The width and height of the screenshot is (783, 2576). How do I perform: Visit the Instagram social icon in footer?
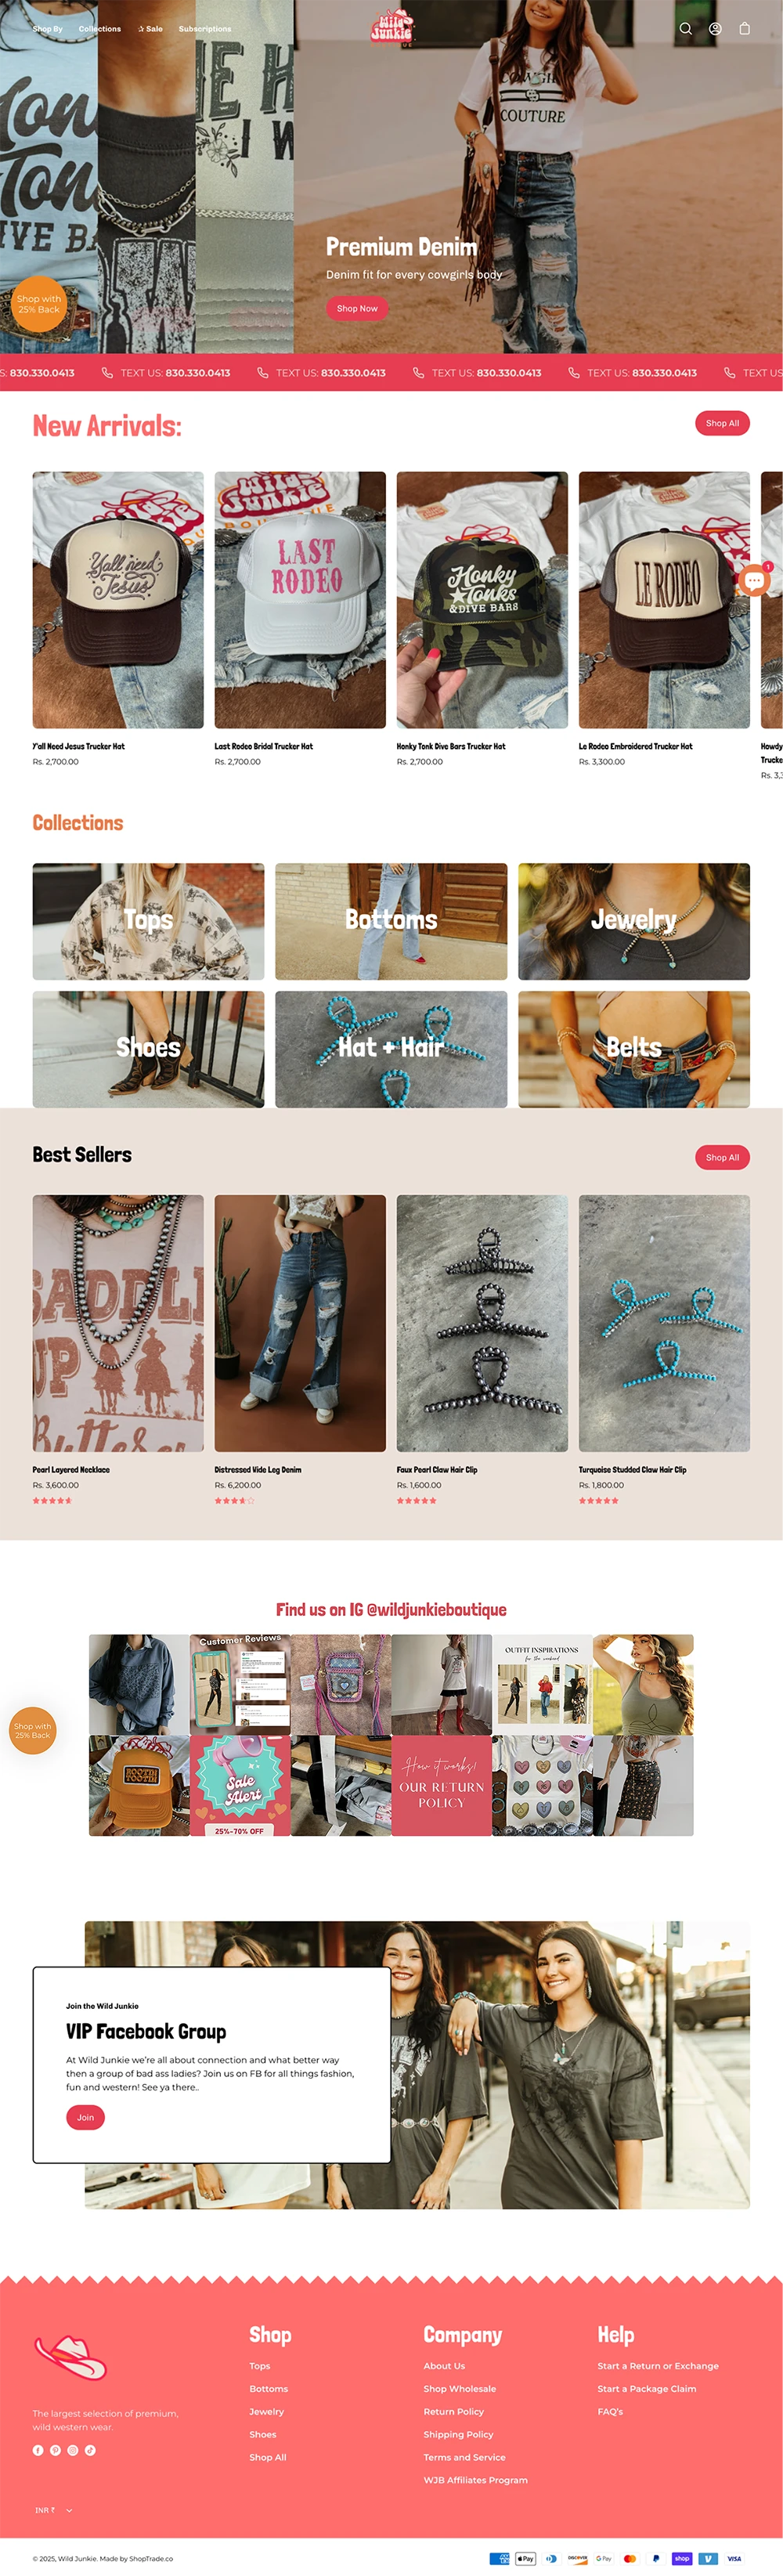pyautogui.click(x=72, y=2450)
